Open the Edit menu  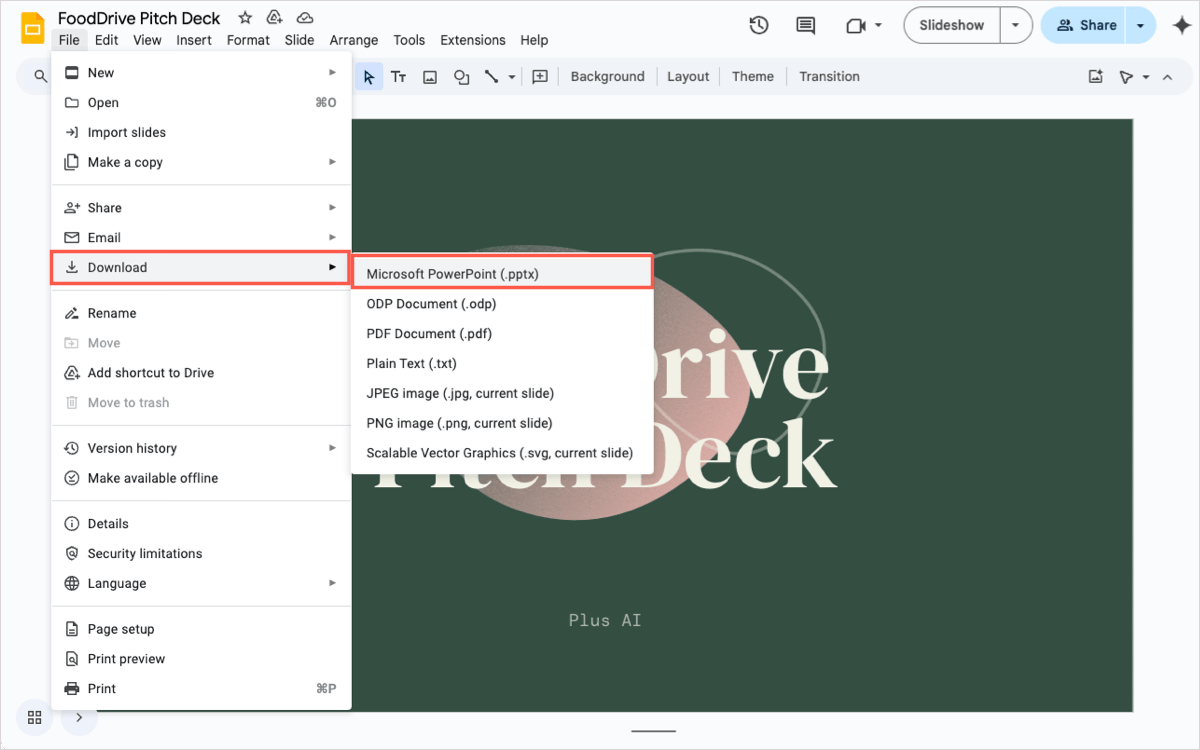(x=106, y=40)
